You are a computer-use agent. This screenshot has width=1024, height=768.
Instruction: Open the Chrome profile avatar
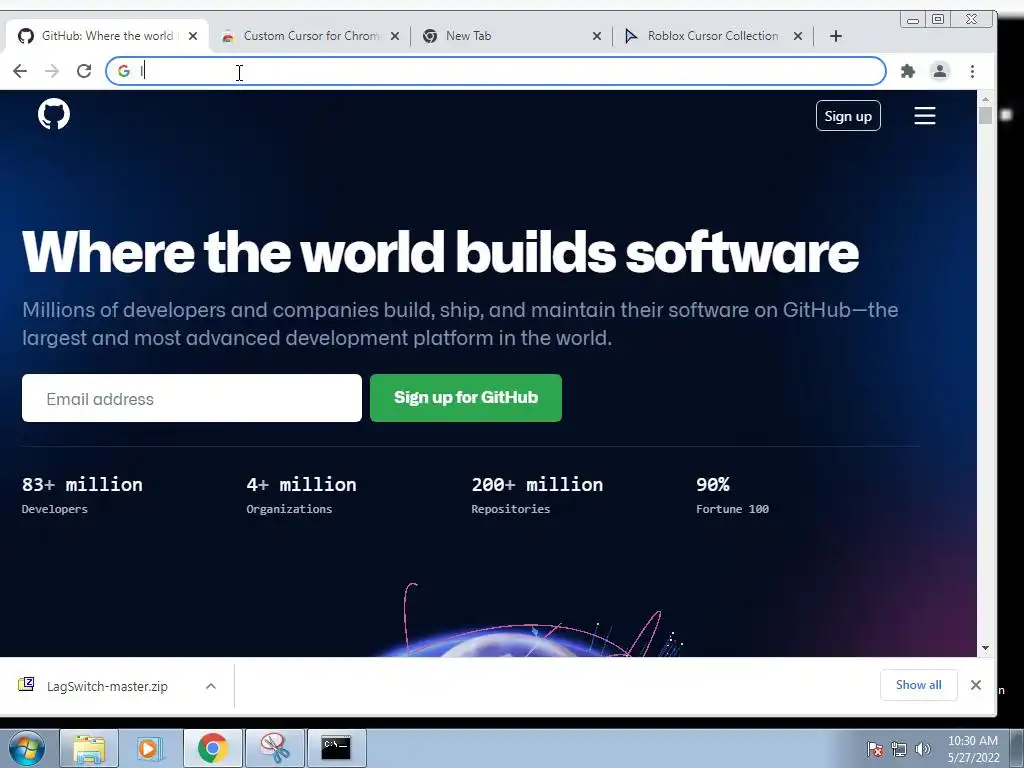click(x=940, y=71)
